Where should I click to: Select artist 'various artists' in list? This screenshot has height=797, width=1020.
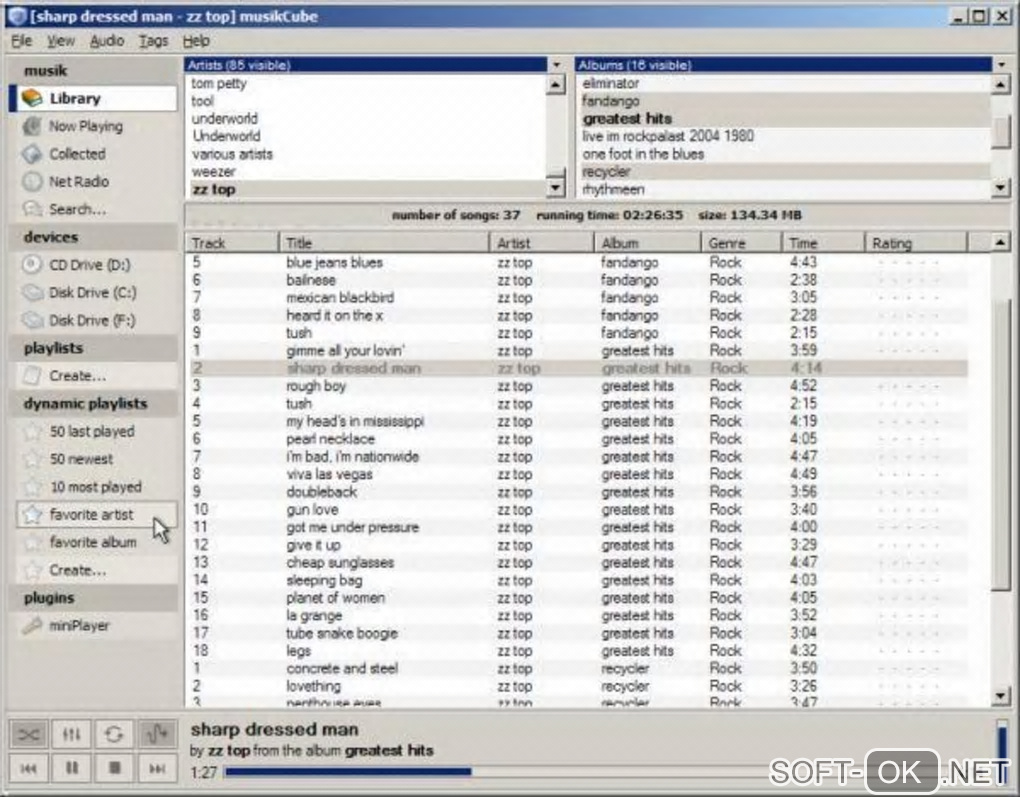coord(366,154)
